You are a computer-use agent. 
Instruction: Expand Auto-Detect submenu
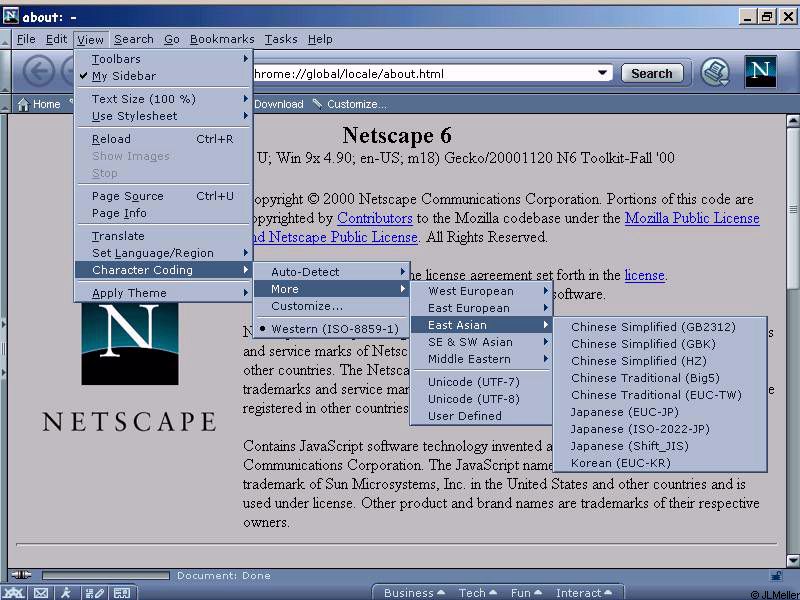pyautogui.click(x=331, y=272)
